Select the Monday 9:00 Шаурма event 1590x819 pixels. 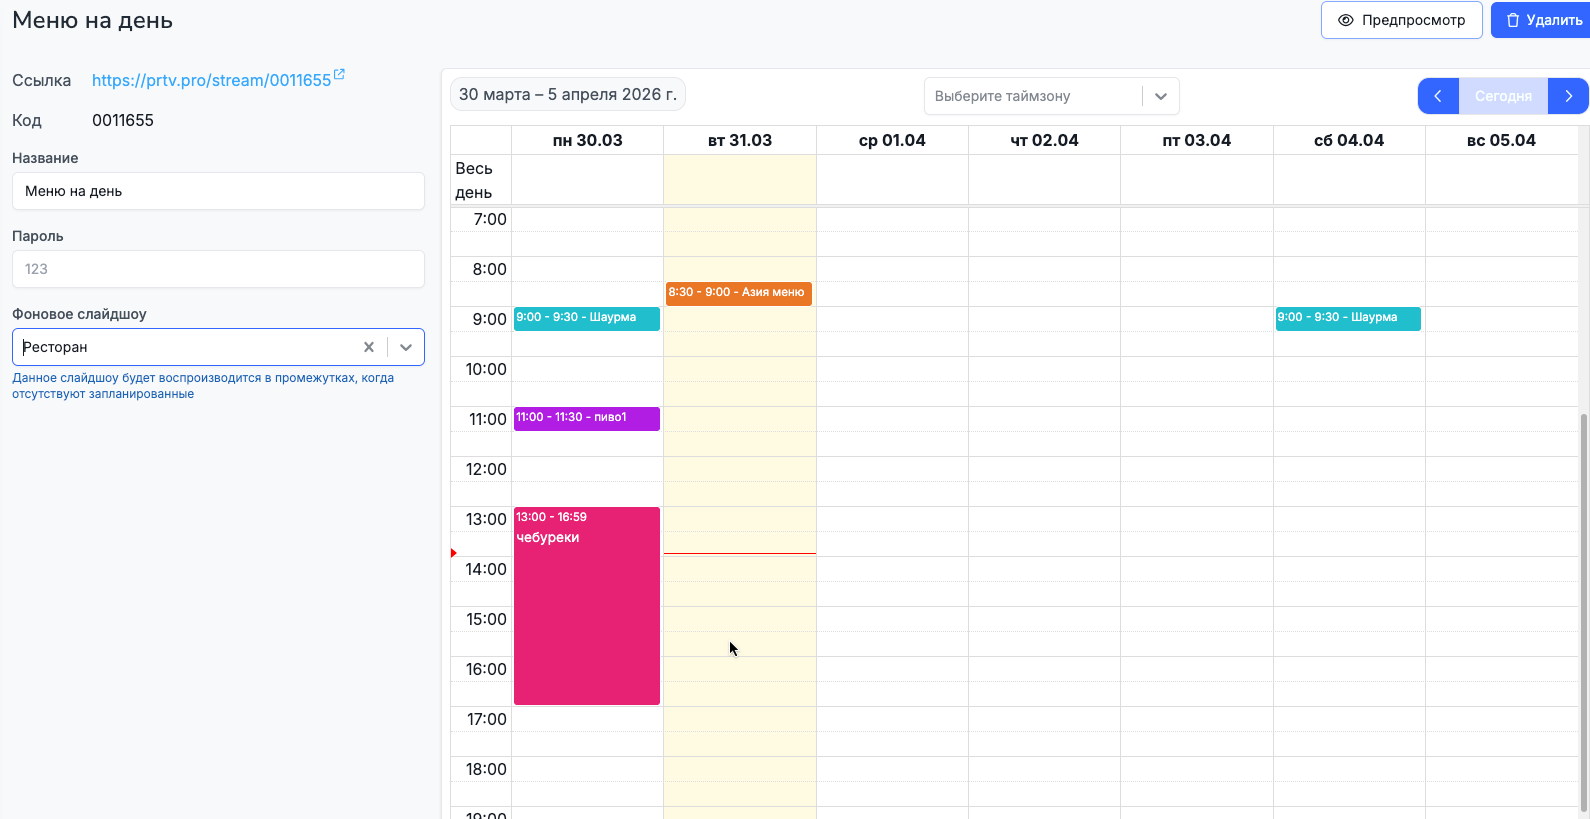[586, 318]
